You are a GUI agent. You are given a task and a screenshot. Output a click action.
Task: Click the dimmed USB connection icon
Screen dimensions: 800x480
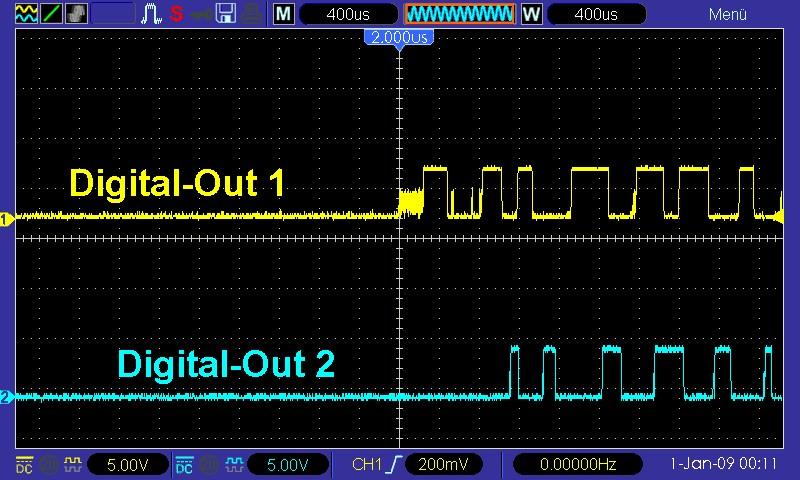point(202,14)
